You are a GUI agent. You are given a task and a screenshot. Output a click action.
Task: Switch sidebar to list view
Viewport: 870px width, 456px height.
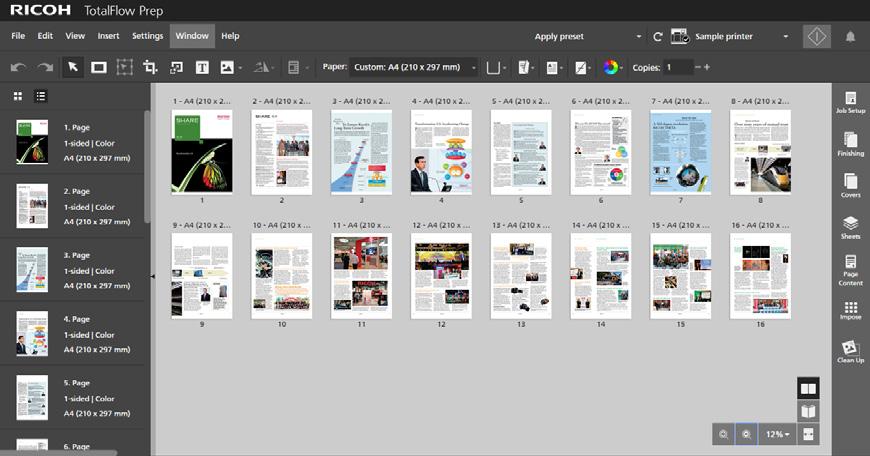pos(41,96)
